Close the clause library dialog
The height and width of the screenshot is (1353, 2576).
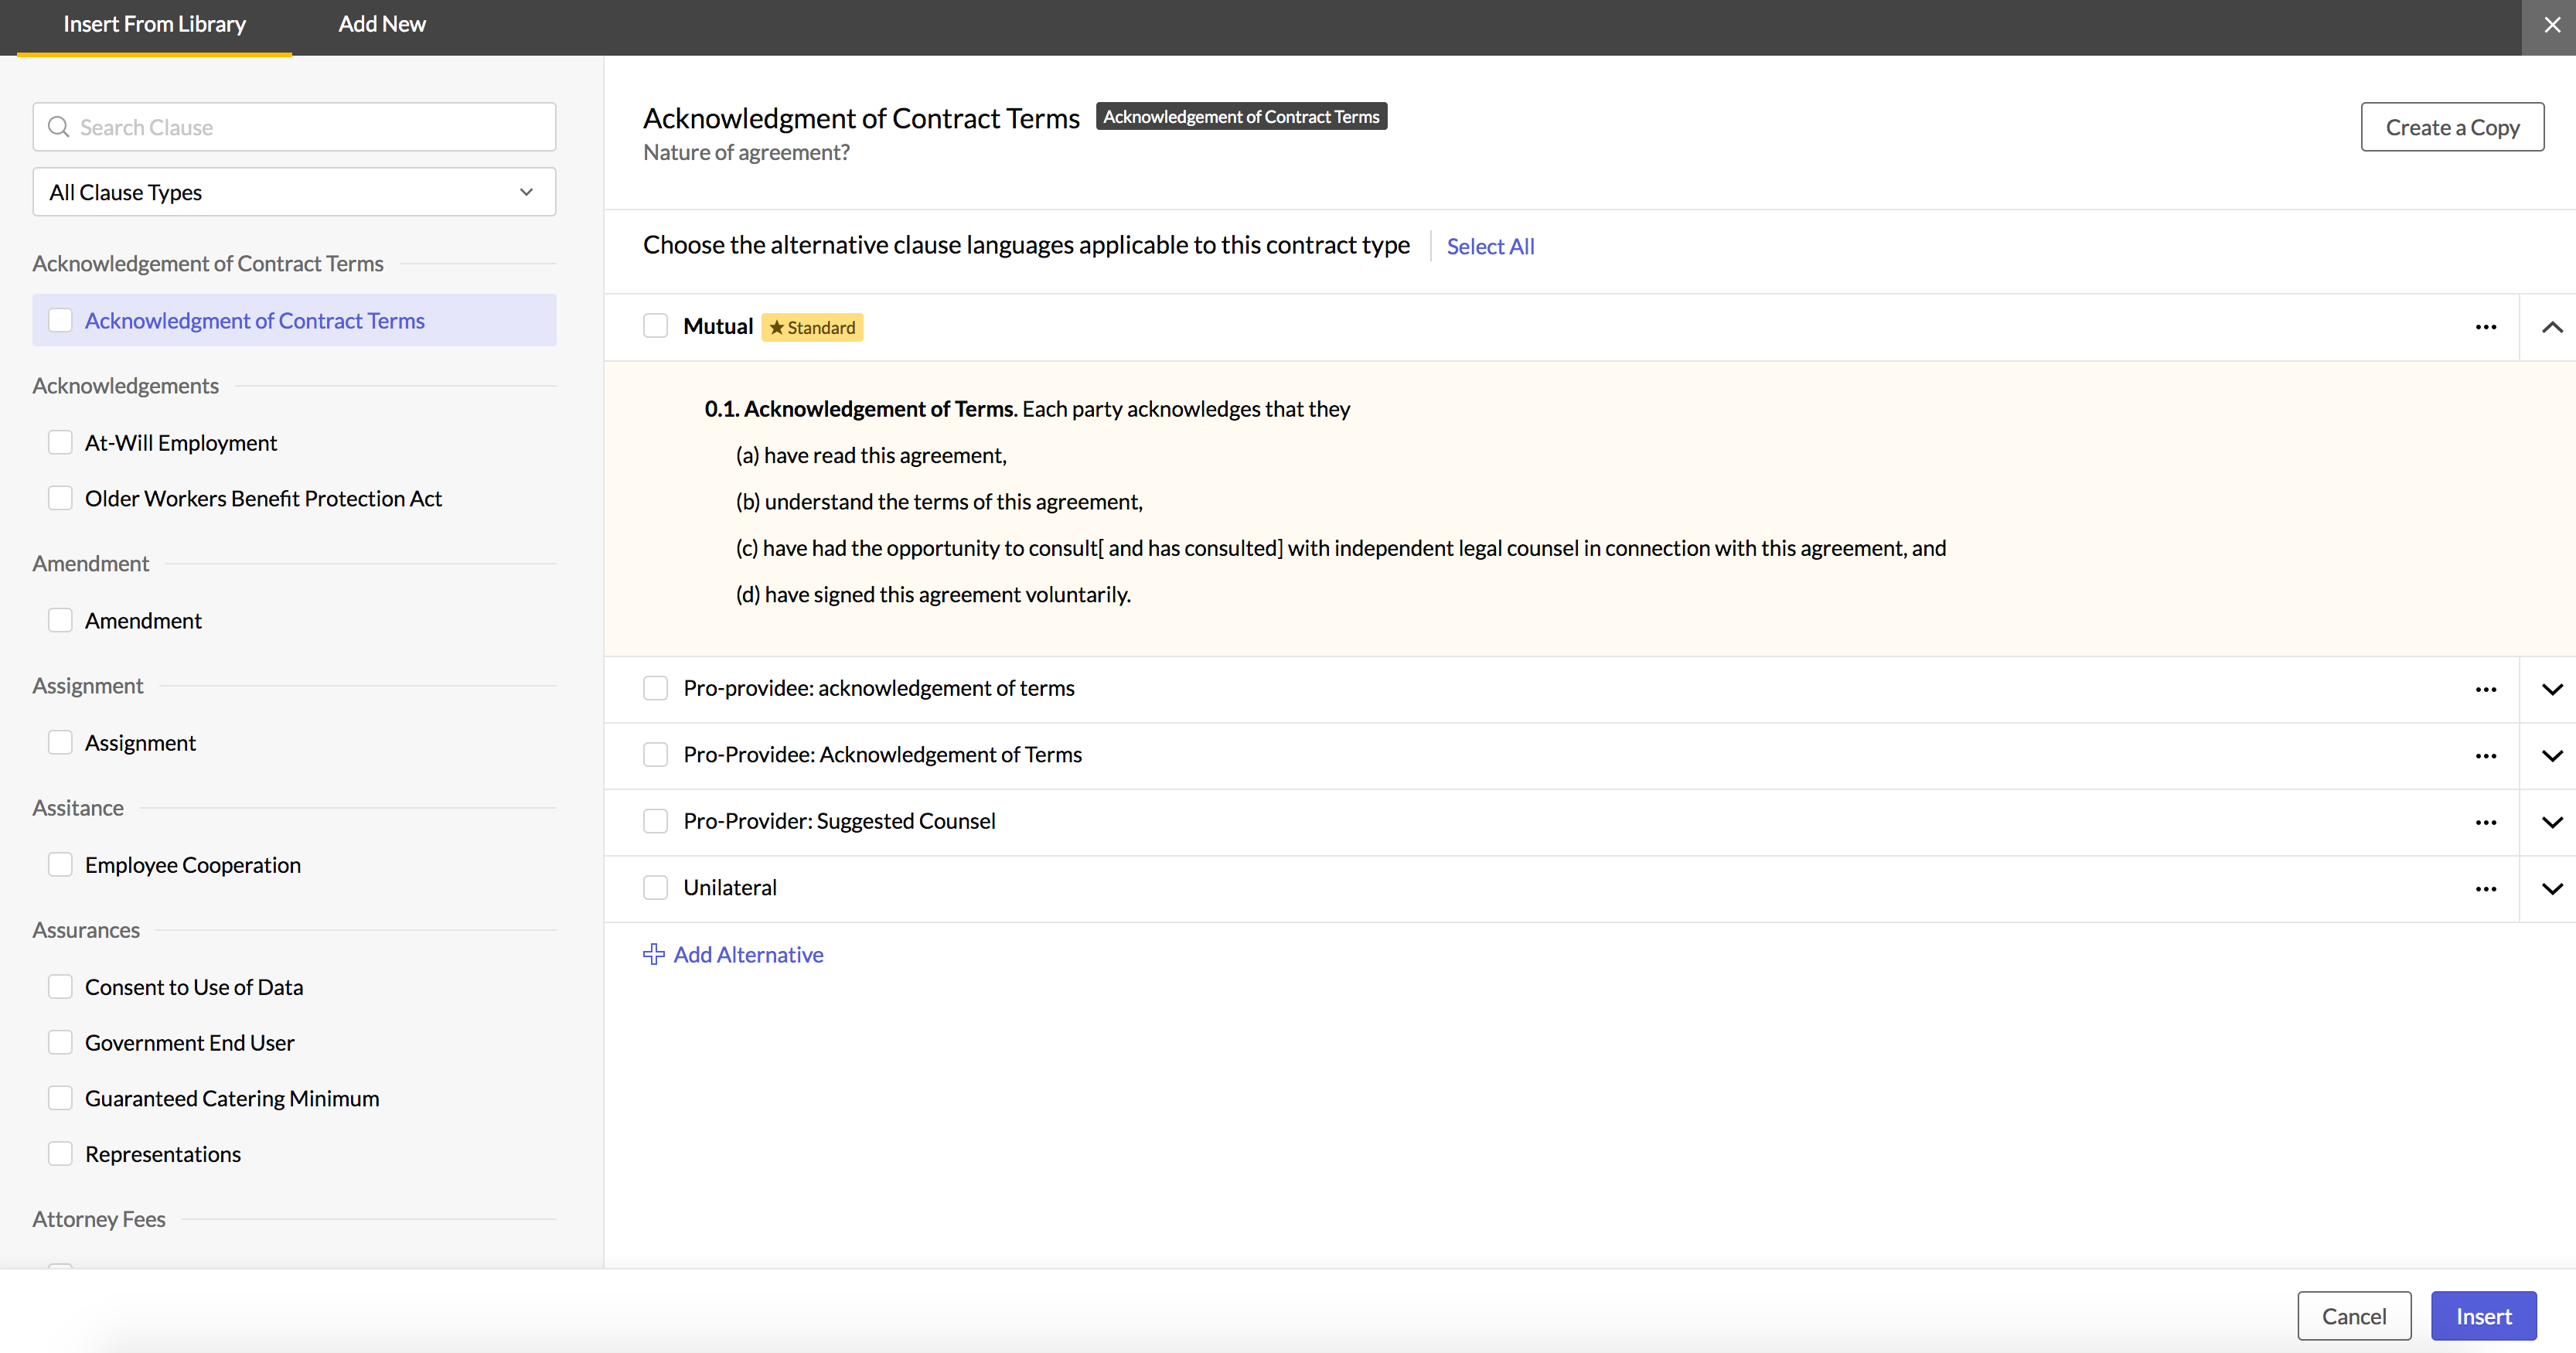pyautogui.click(x=2551, y=25)
